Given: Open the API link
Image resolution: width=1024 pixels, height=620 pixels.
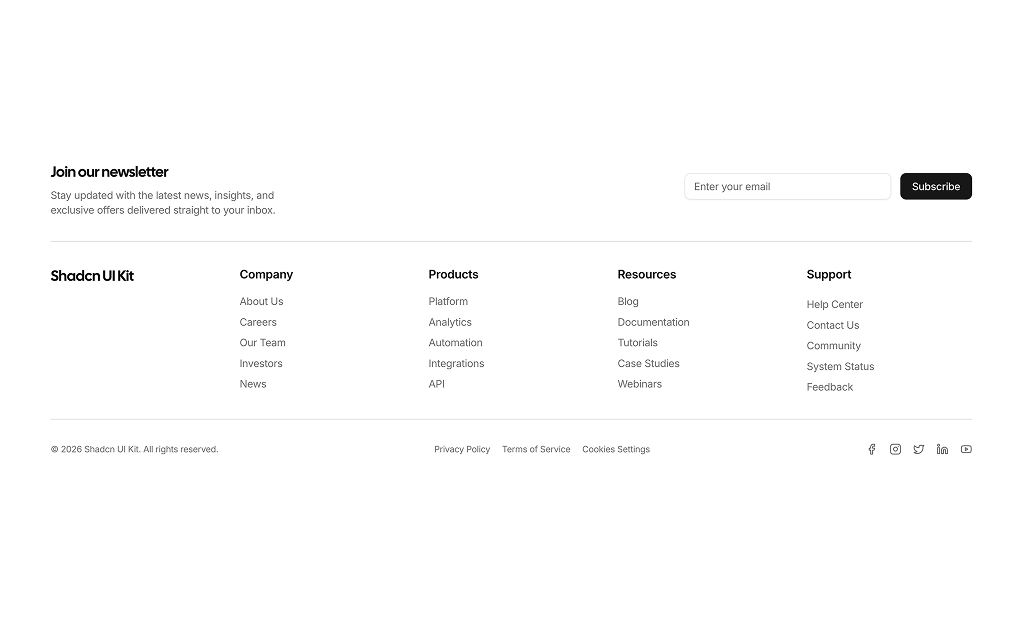Looking at the screenshot, I should coord(437,384).
